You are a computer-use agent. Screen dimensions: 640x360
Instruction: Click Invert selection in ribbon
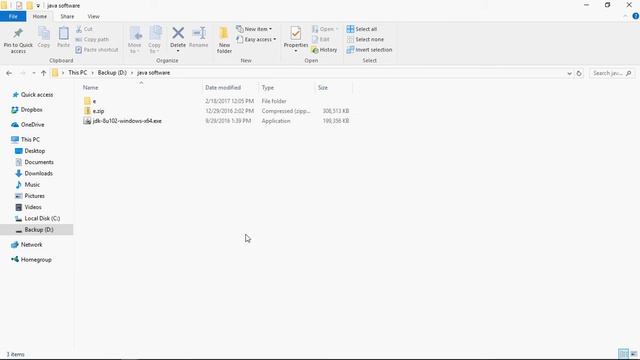(x=369, y=50)
